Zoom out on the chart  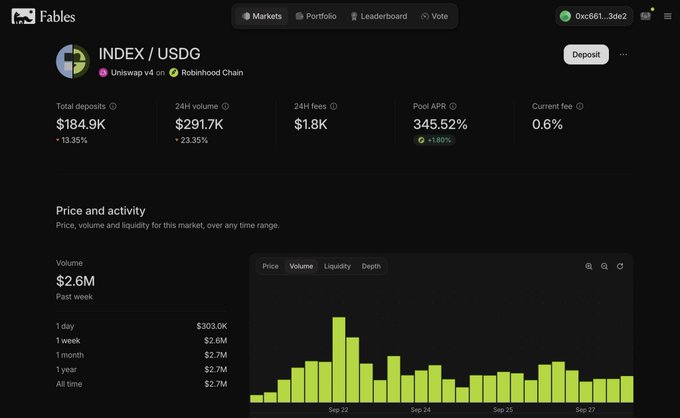click(604, 266)
